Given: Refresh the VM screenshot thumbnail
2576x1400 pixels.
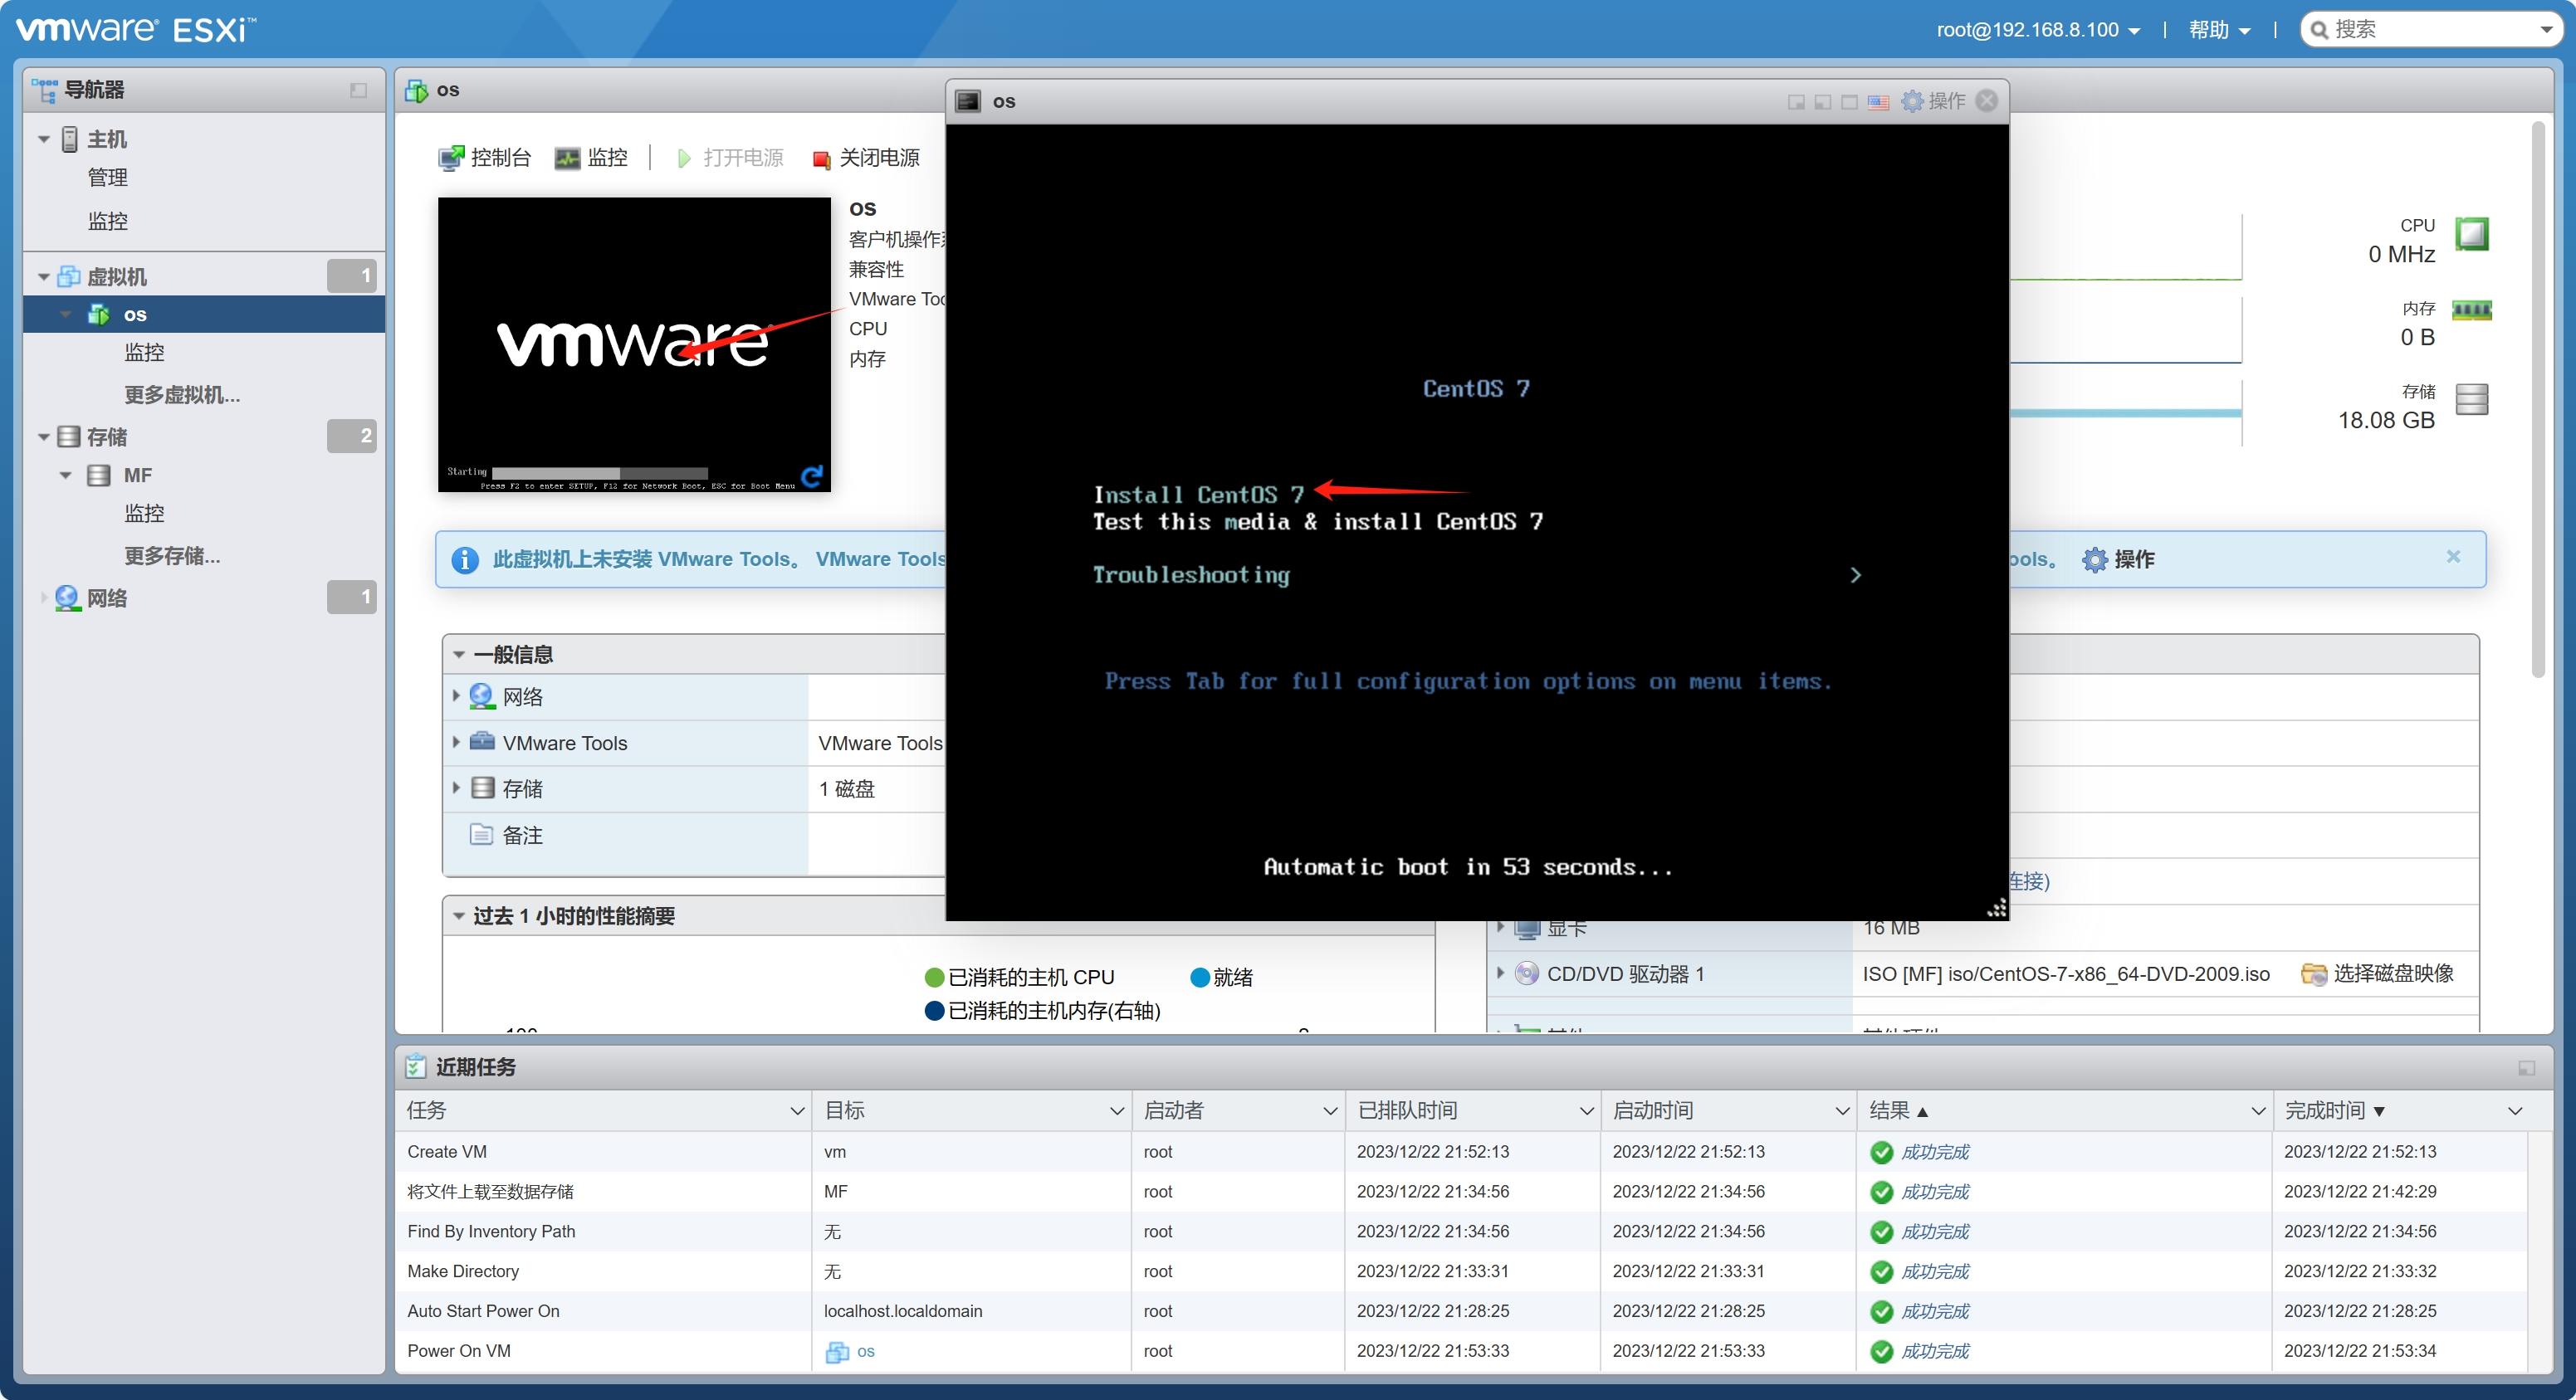Looking at the screenshot, I should click(x=812, y=476).
